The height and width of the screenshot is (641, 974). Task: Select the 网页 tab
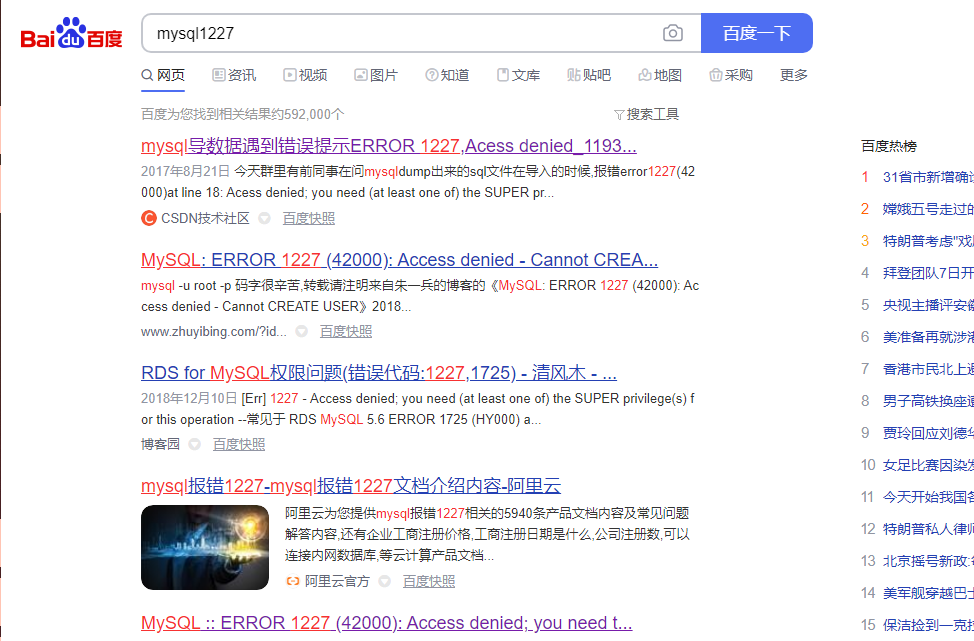tap(163, 75)
